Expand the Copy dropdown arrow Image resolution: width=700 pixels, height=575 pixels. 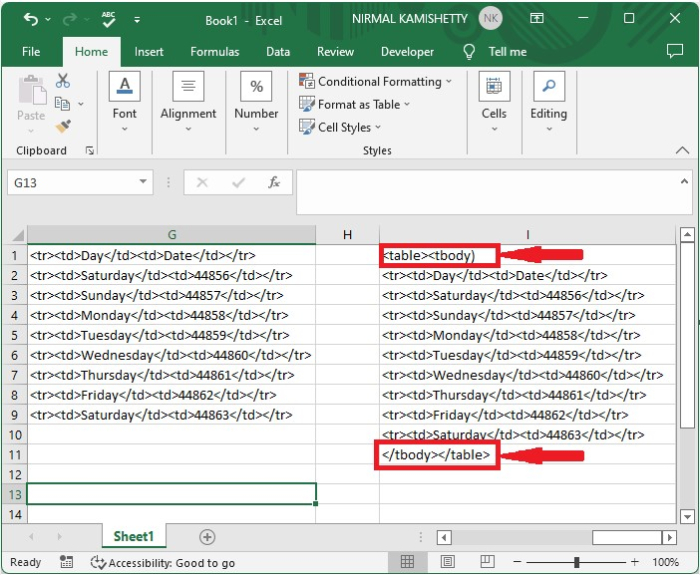81,104
